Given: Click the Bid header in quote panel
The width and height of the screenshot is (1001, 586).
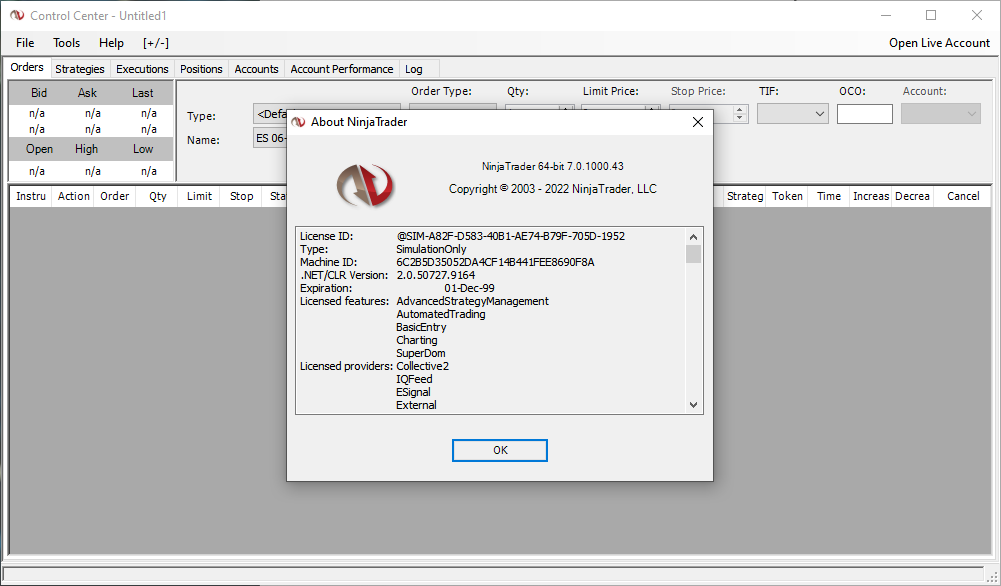Looking at the screenshot, I should [x=39, y=93].
